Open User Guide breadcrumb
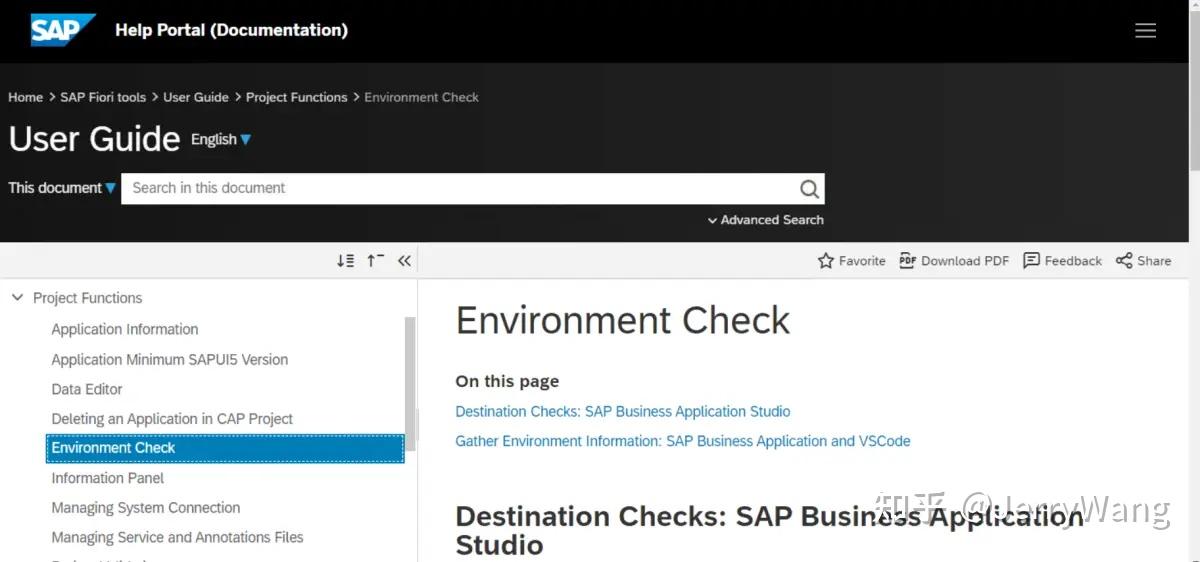The image size is (1200, 562). 196,97
